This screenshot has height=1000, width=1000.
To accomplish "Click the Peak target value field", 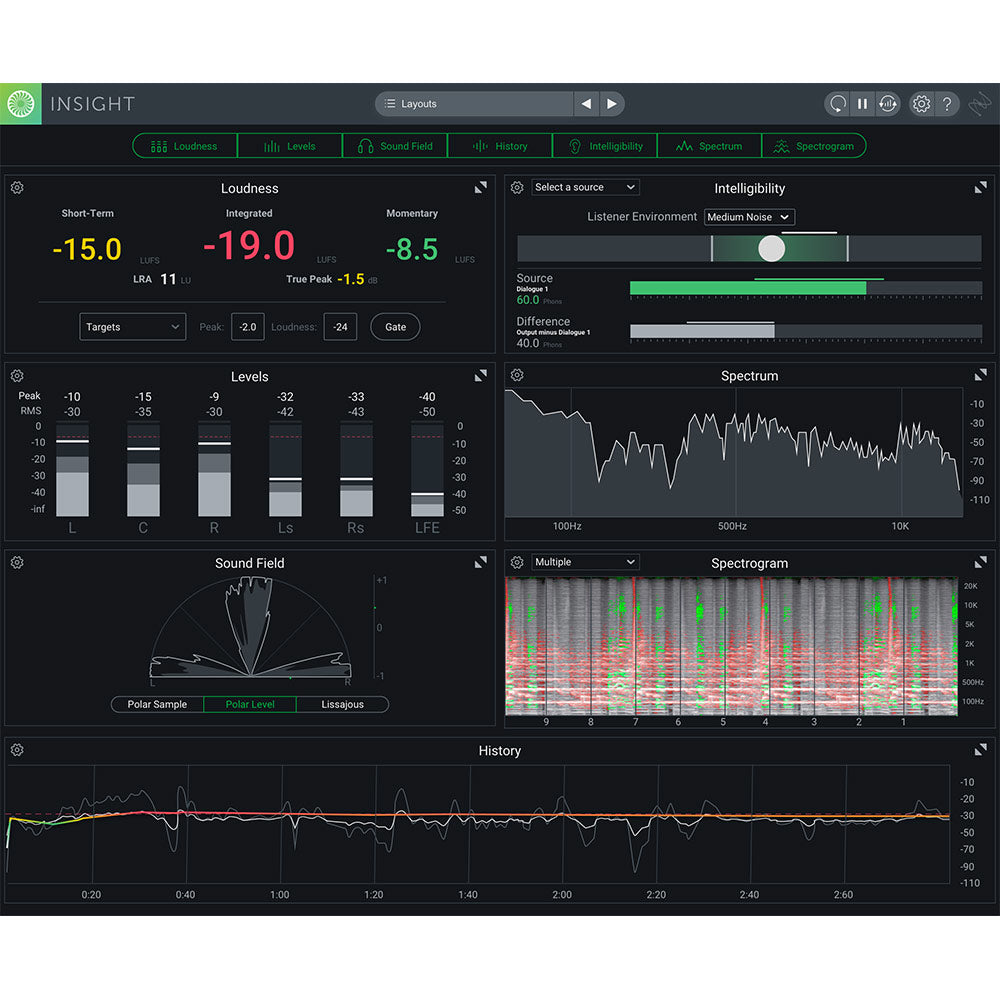I will [x=247, y=326].
